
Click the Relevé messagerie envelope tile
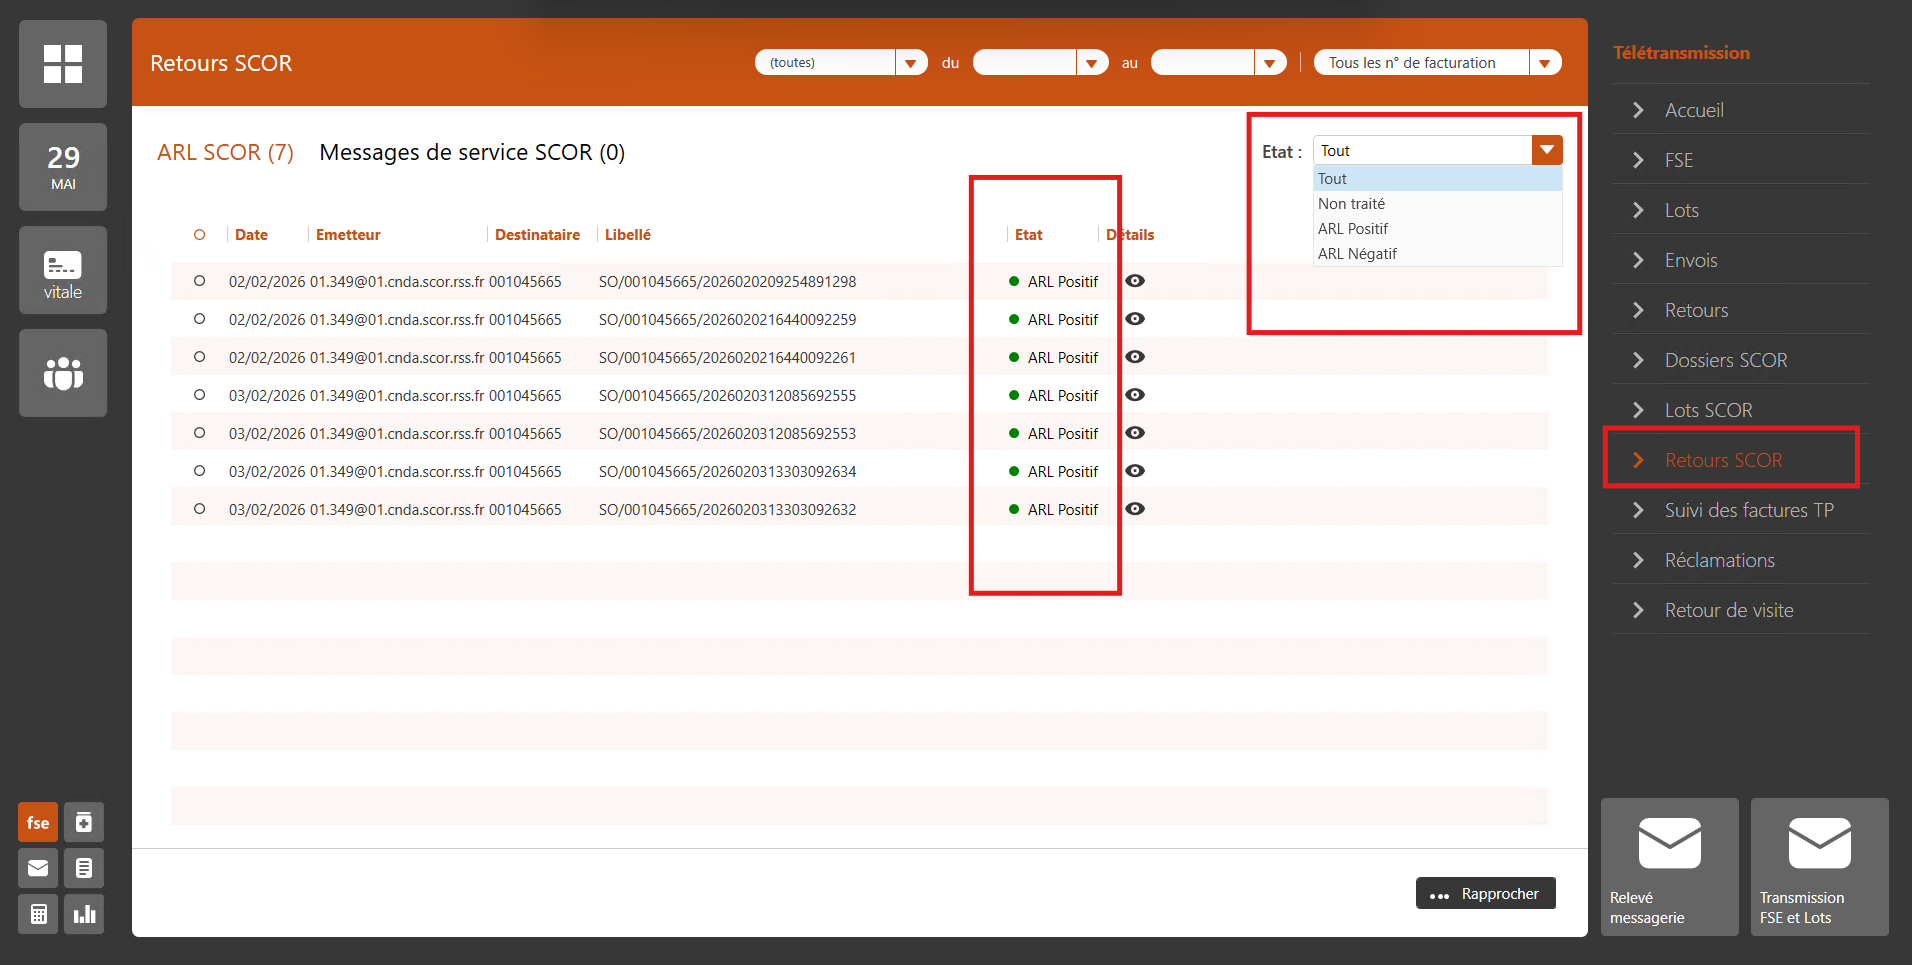point(1670,867)
